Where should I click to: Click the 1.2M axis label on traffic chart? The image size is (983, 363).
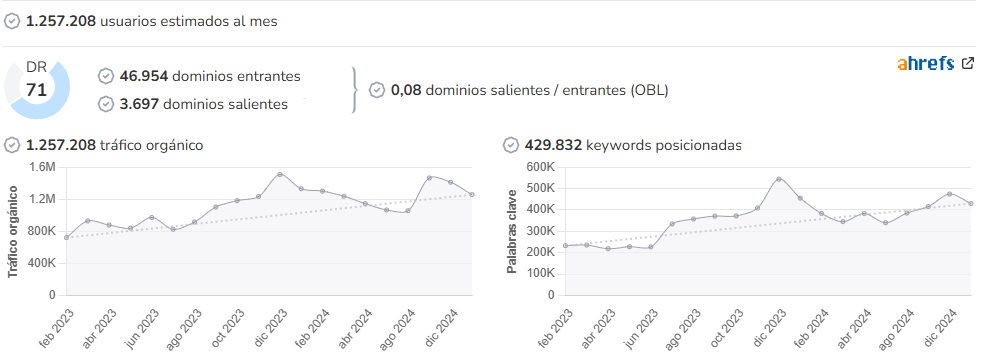point(43,199)
